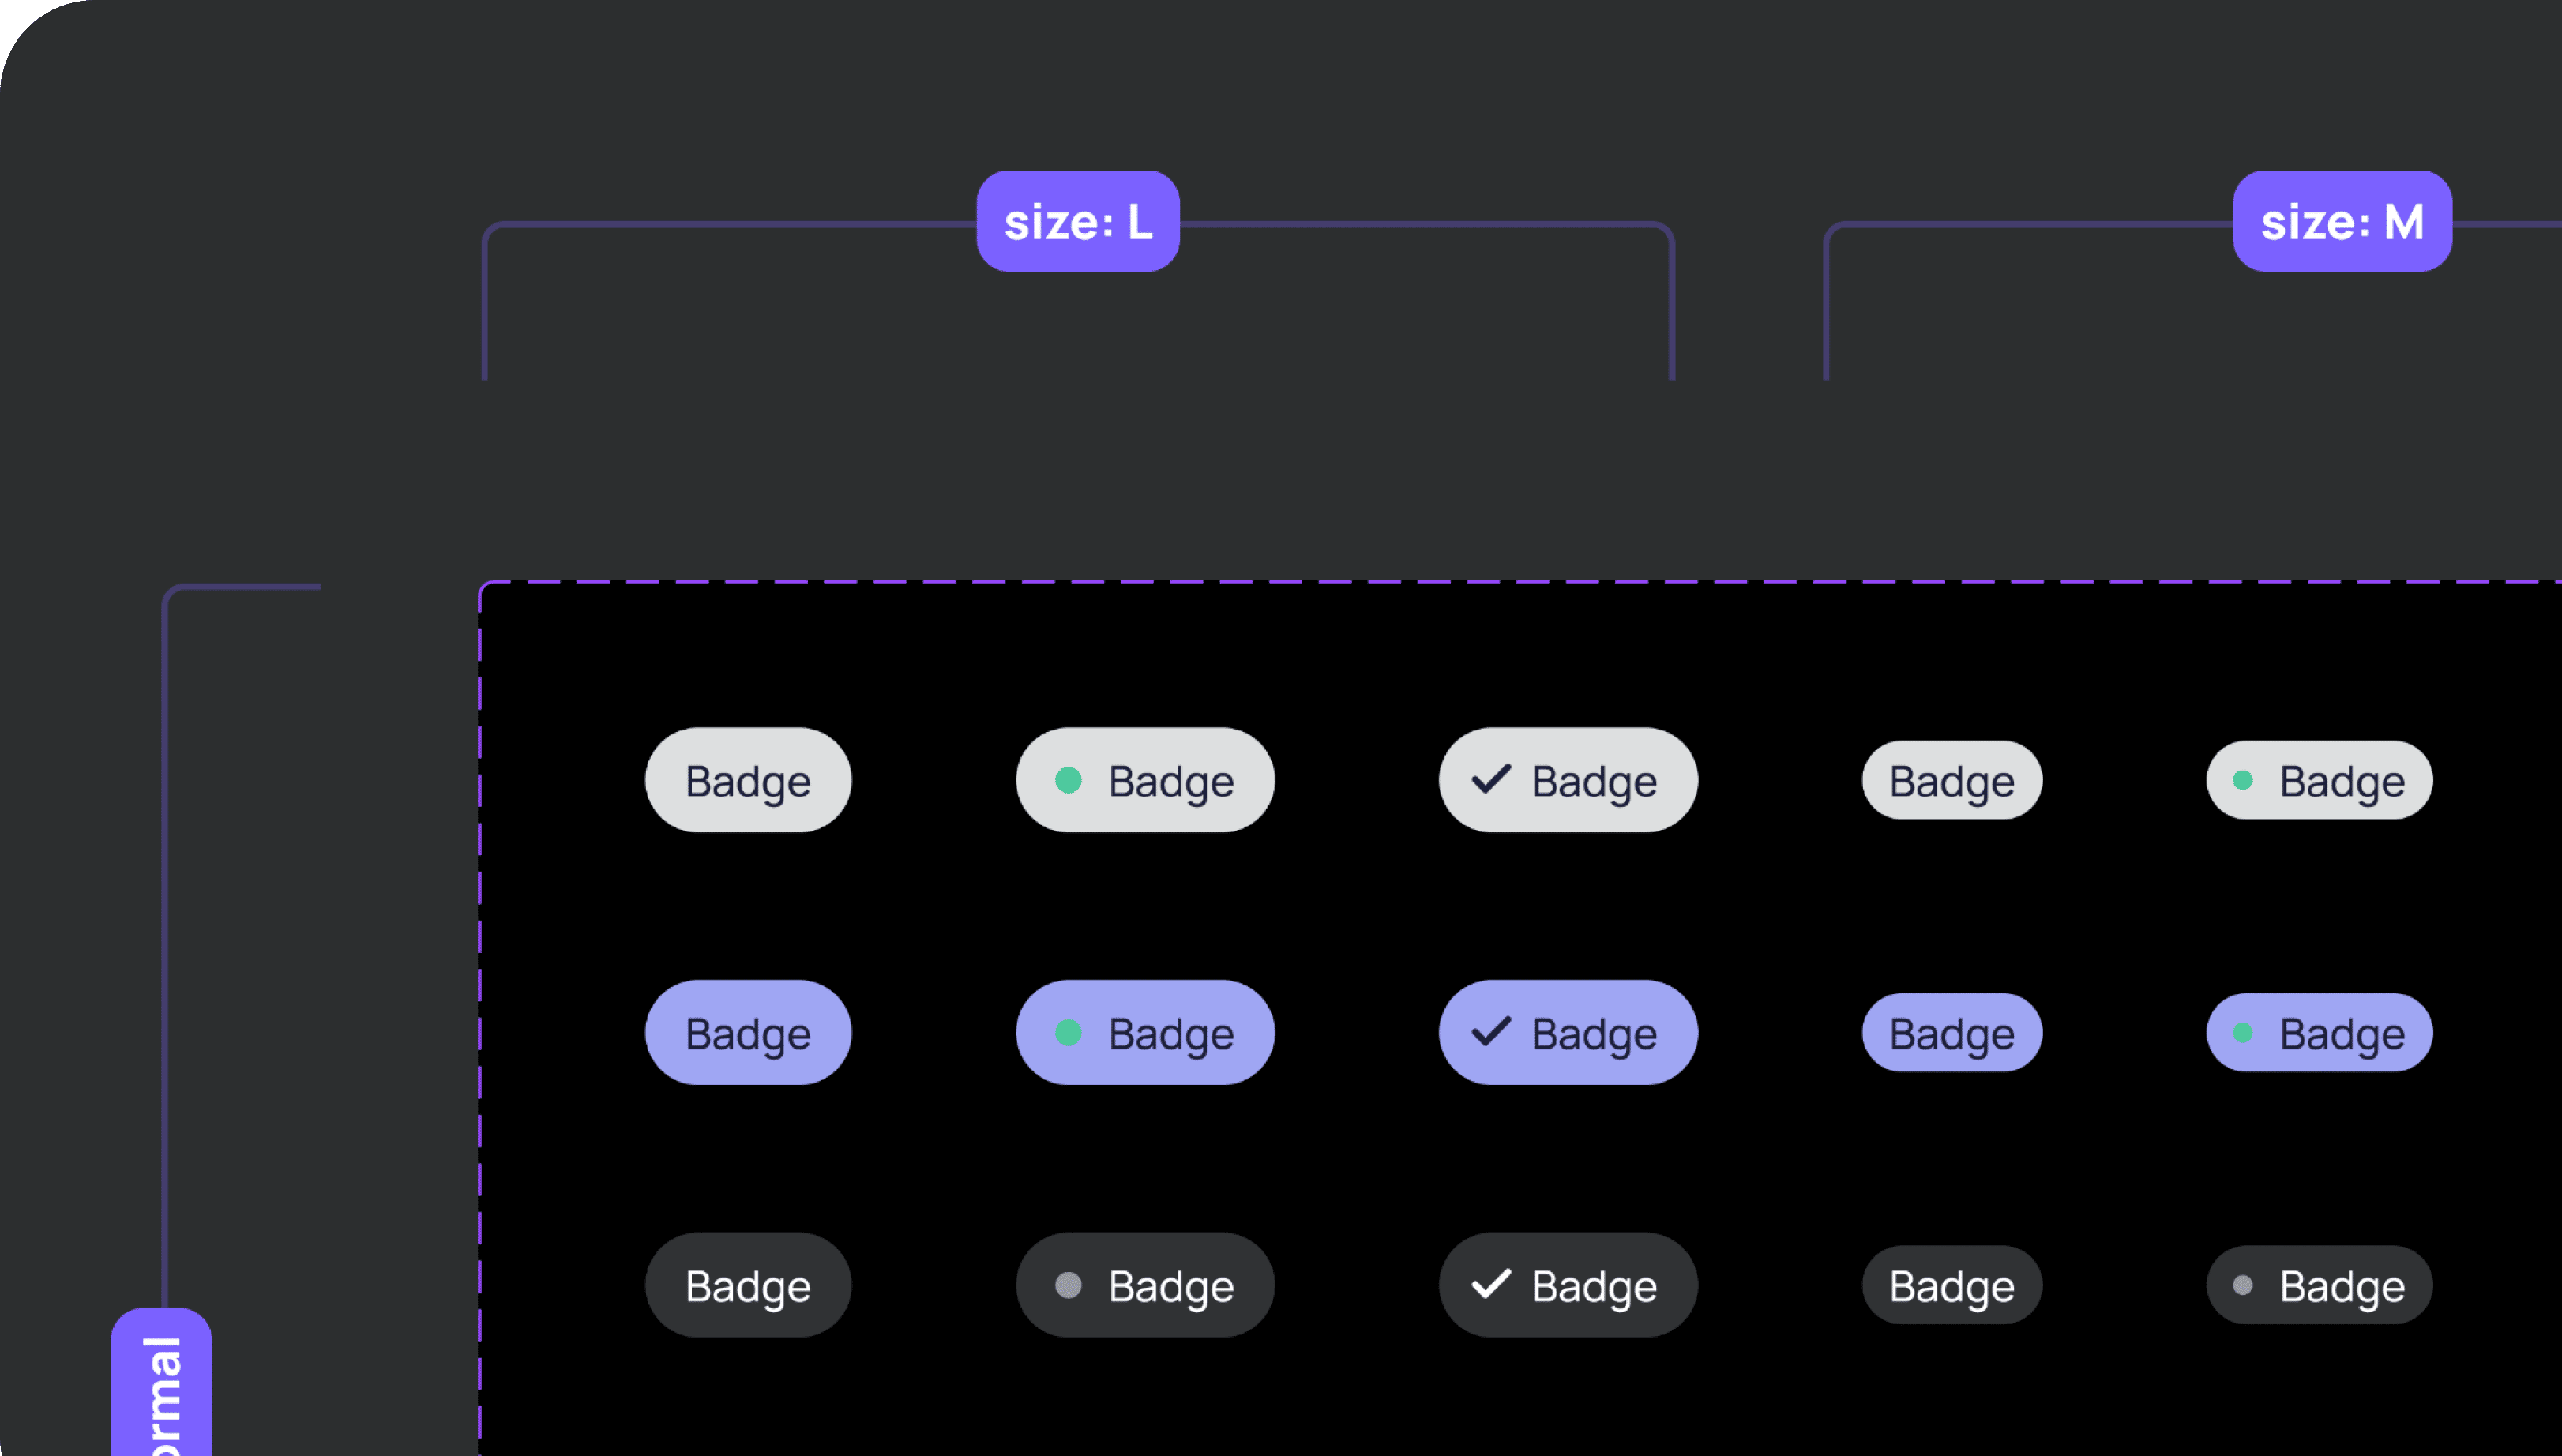Click the green dot in the large lavender badge
Viewport: 2562px width, 1456px height.
click(1068, 1032)
